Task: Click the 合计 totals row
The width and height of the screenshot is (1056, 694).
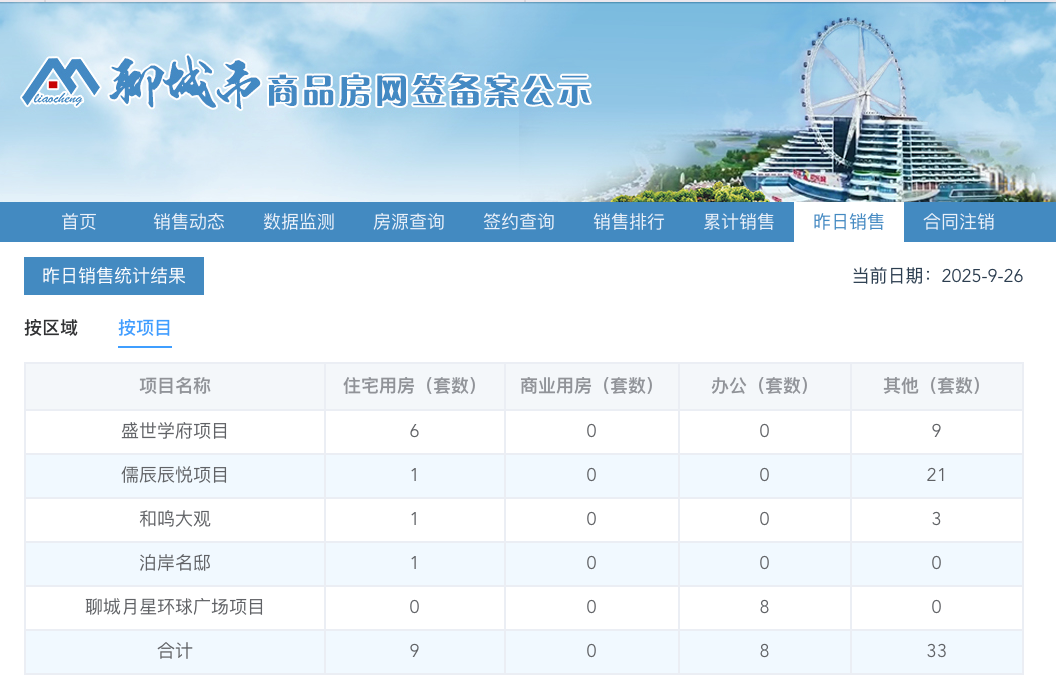Action: 174,651
